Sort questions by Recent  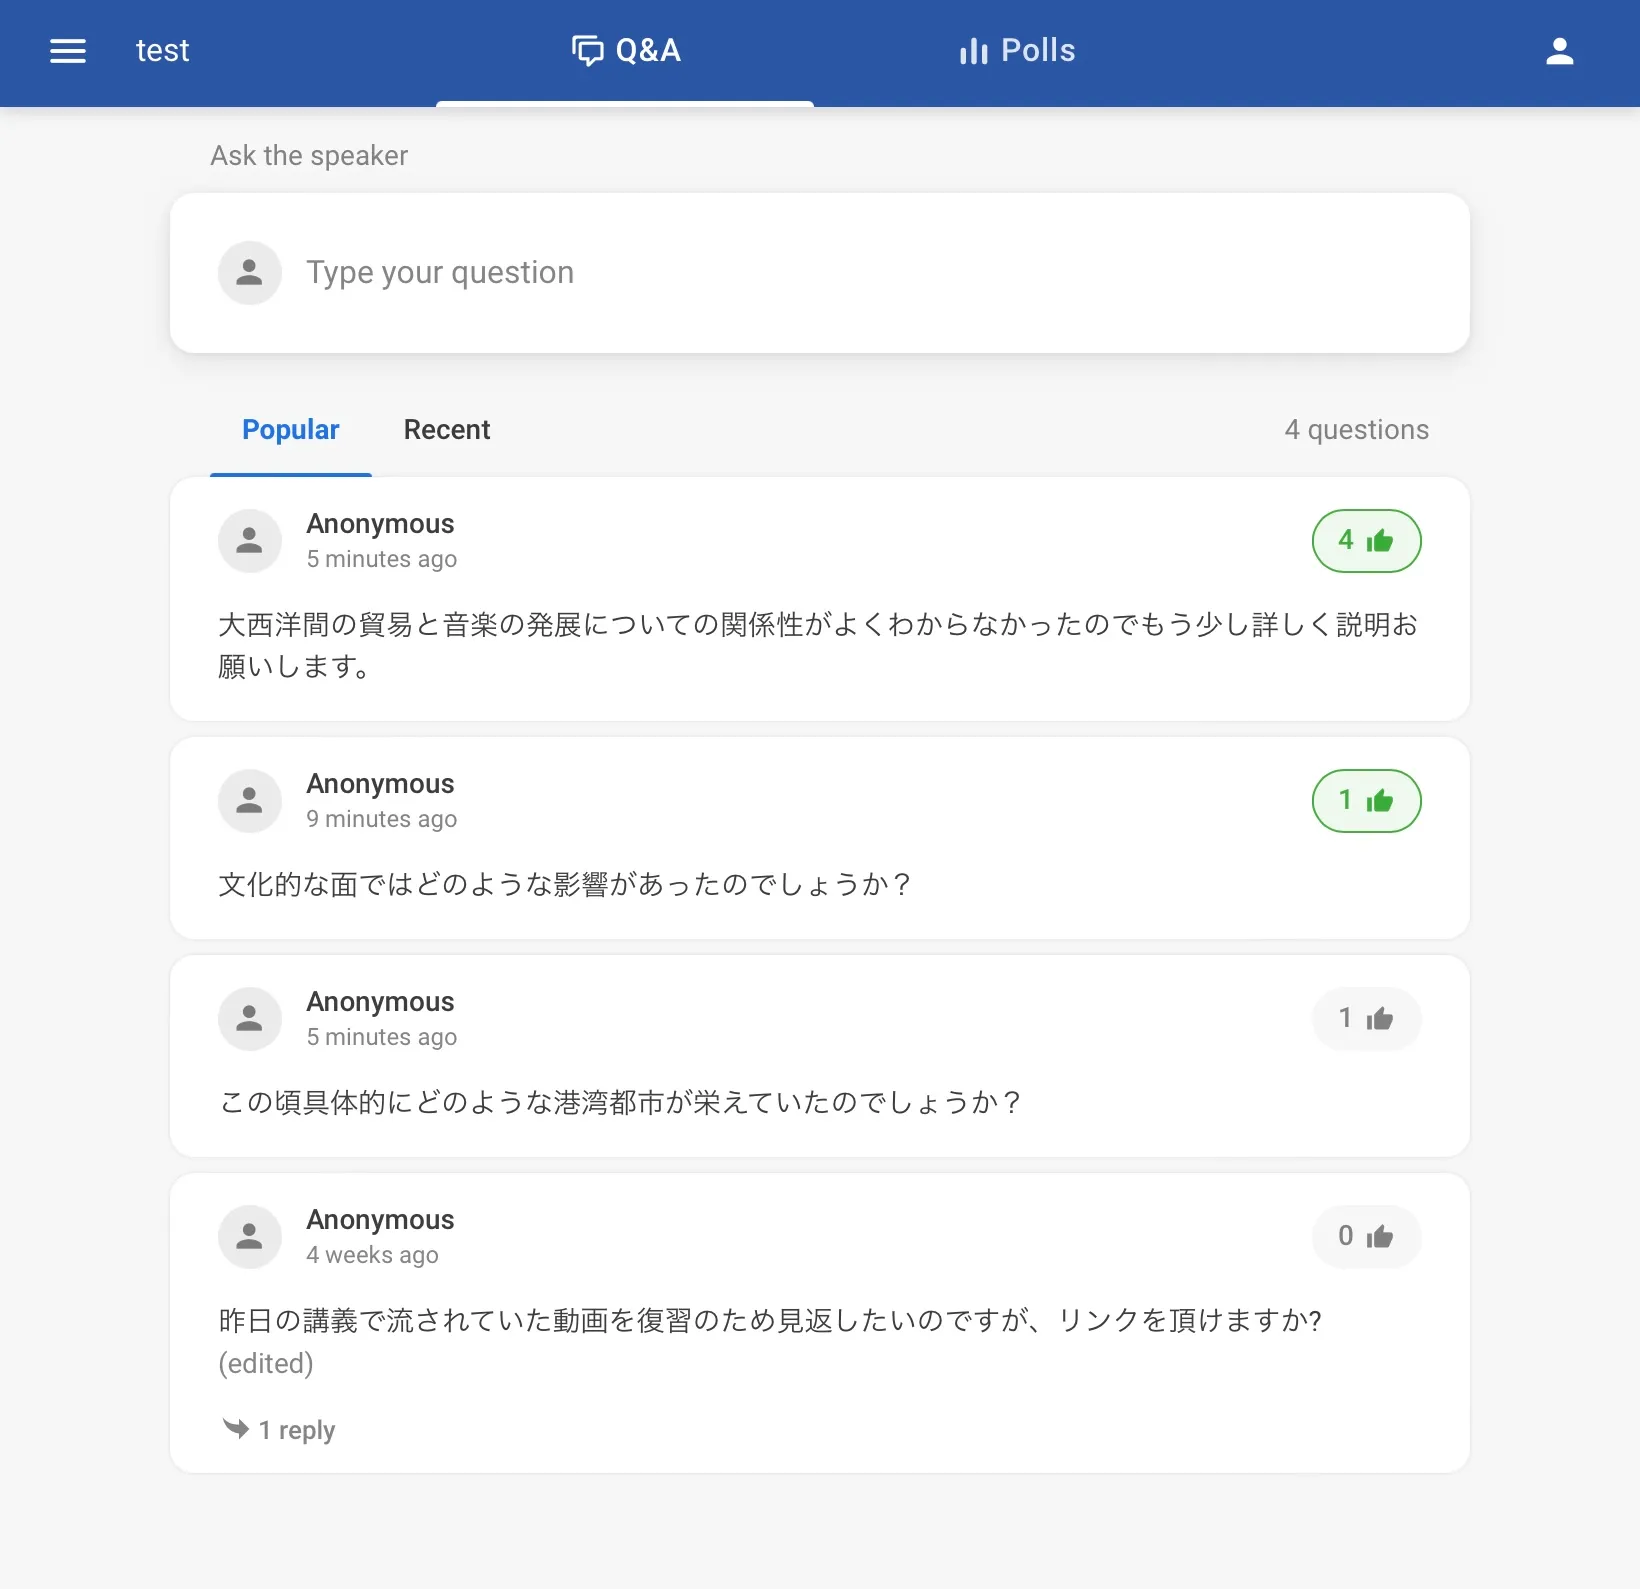(x=446, y=430)
